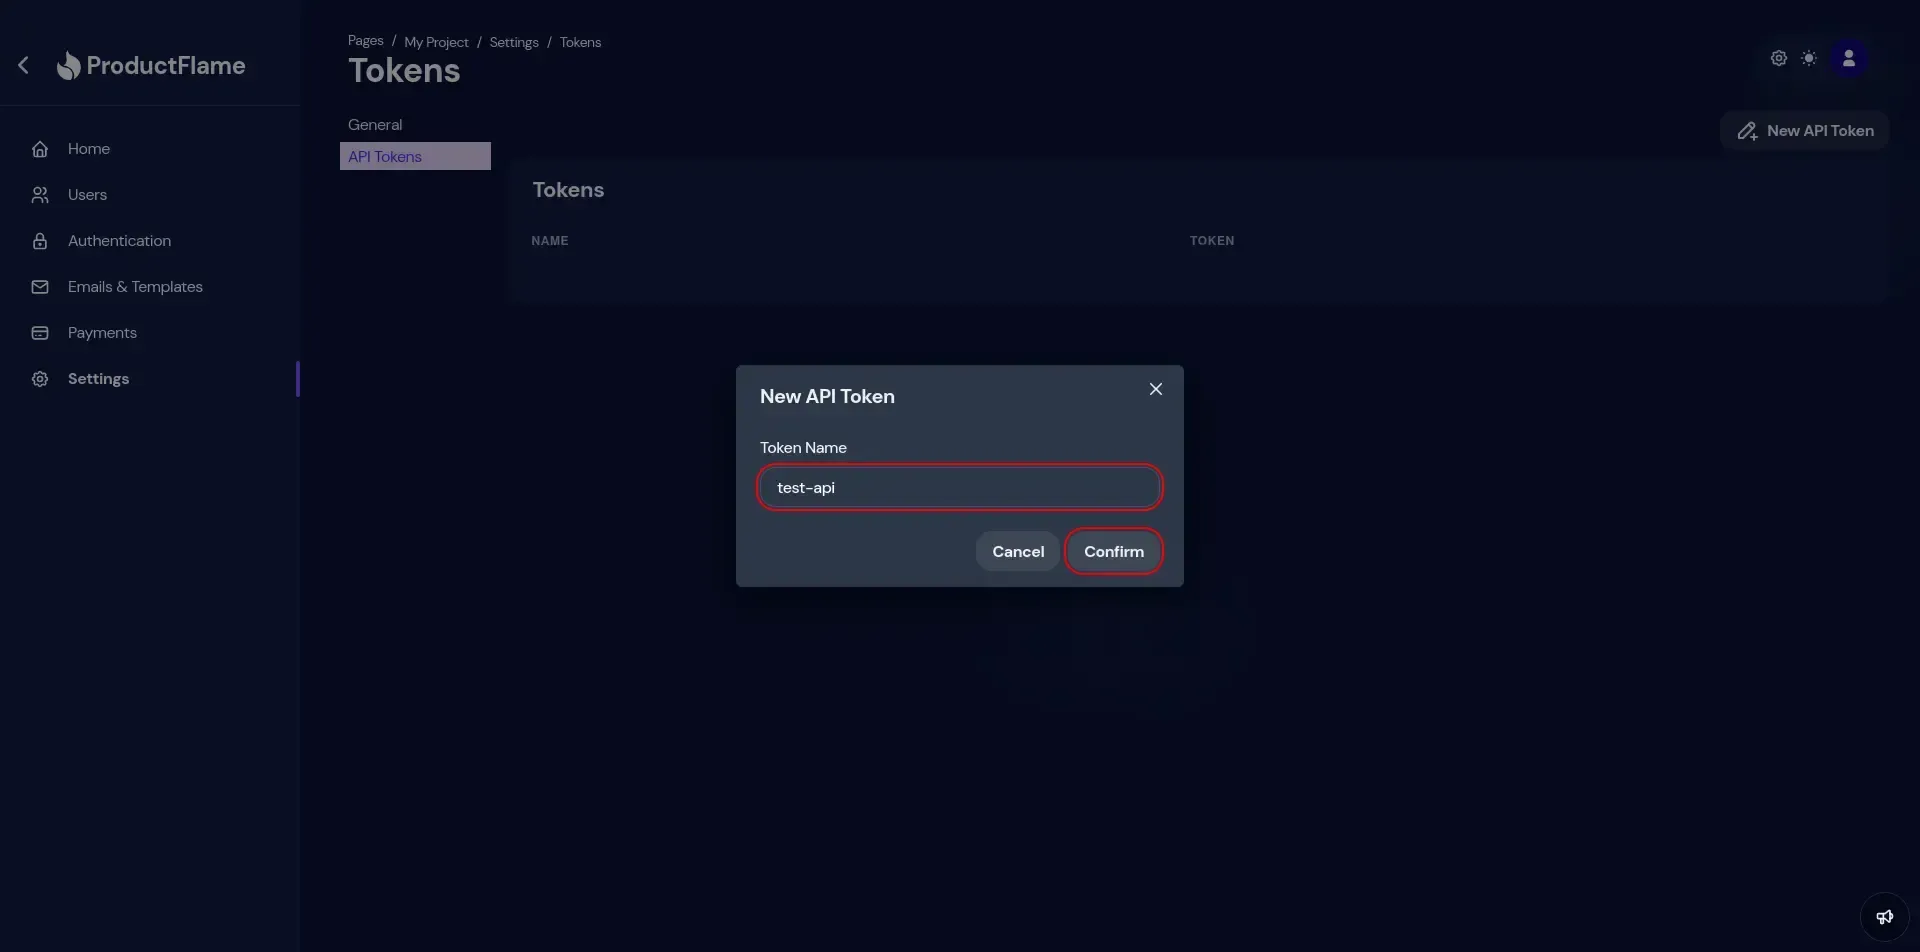
Task: Click the Emails envelope icon in sidebar
Action: click(40, 287)
